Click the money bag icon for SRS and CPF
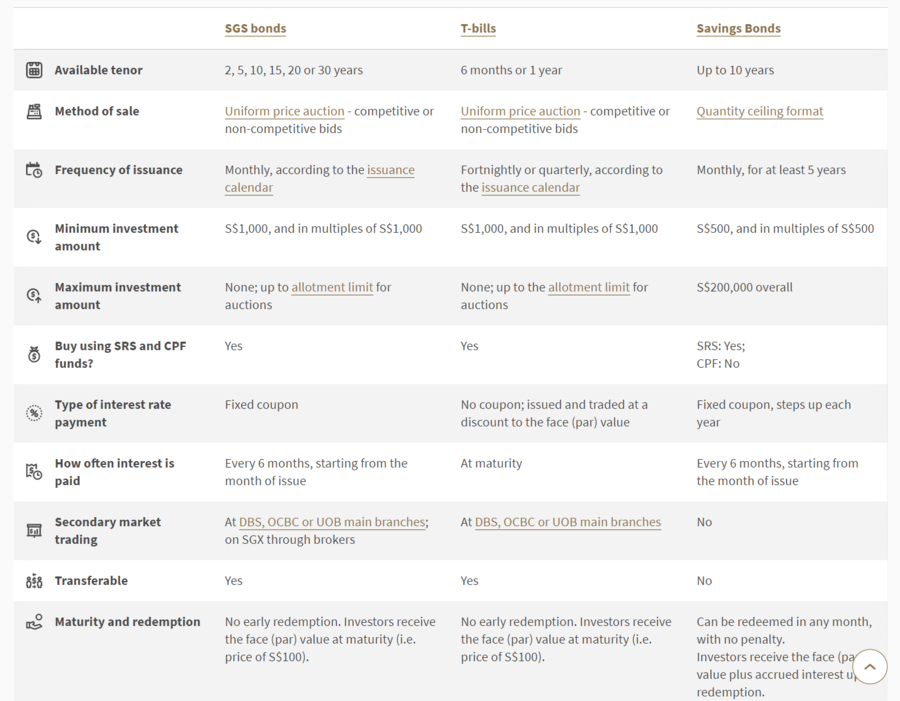The width and height of the screenshot is (900, 701). [x=34, y=354]
